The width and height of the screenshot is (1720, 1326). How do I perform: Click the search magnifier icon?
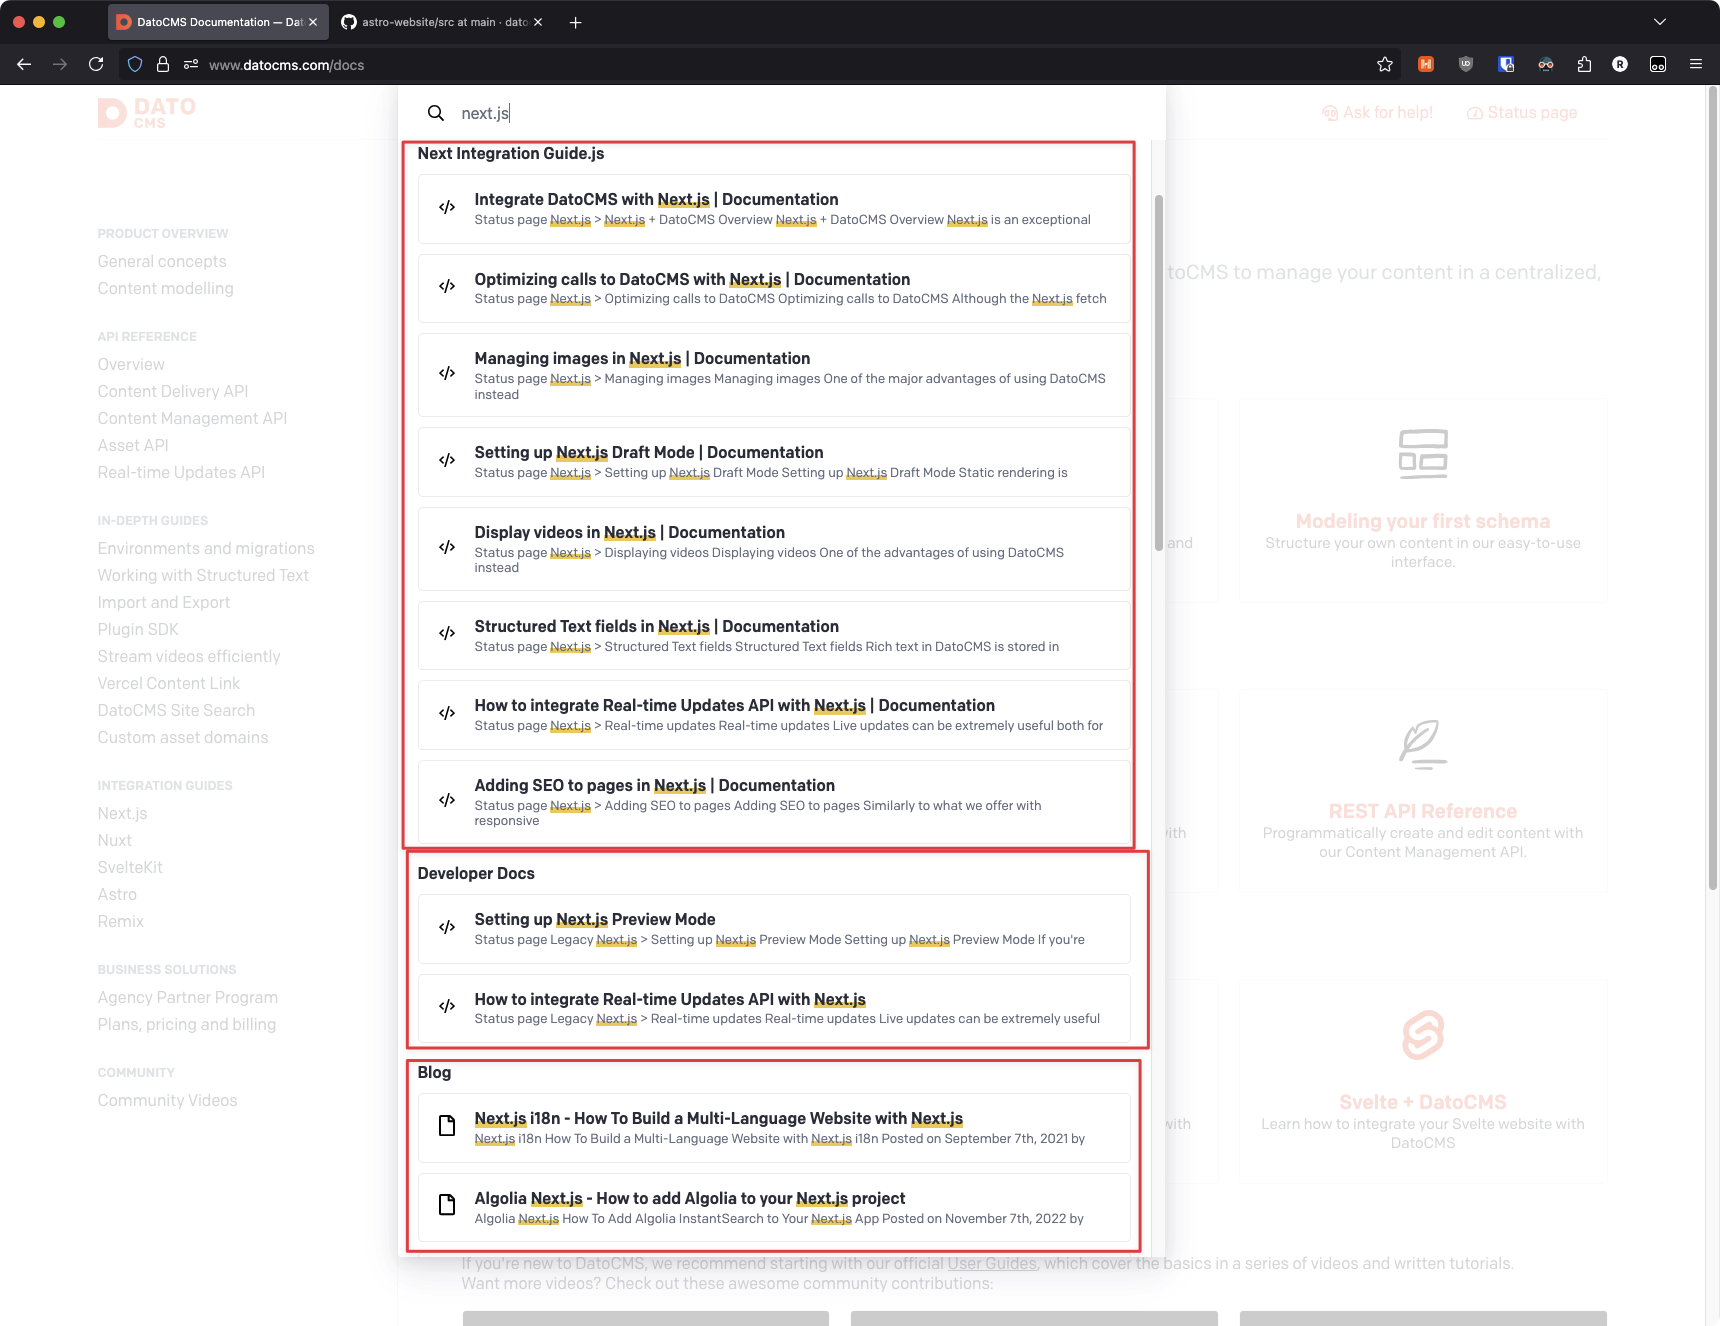436,113
